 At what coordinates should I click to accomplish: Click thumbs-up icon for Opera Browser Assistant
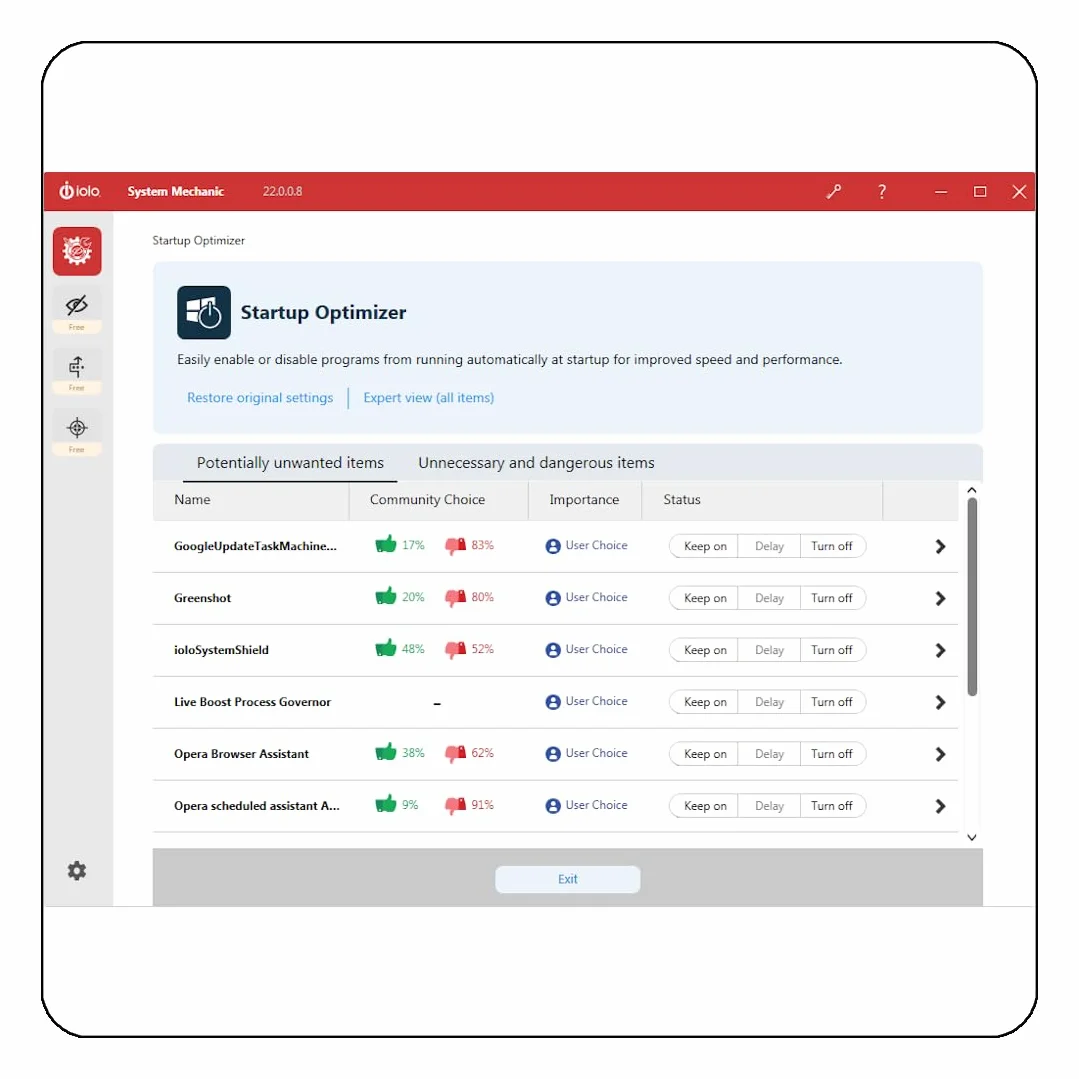[386, 752]
